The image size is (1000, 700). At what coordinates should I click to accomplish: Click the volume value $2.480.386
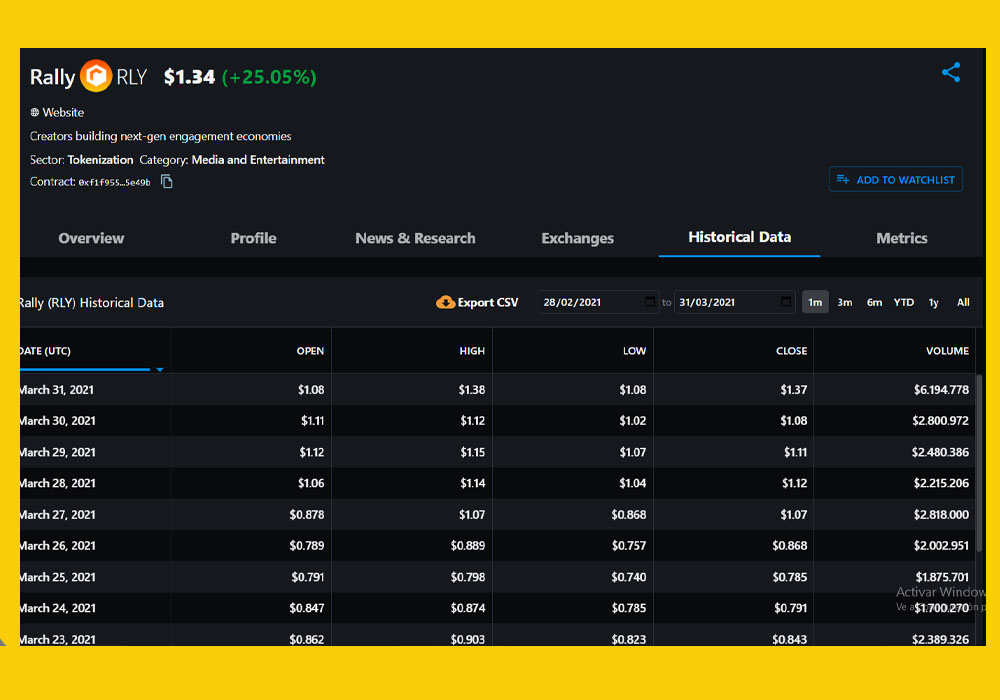tap(940, 452)
